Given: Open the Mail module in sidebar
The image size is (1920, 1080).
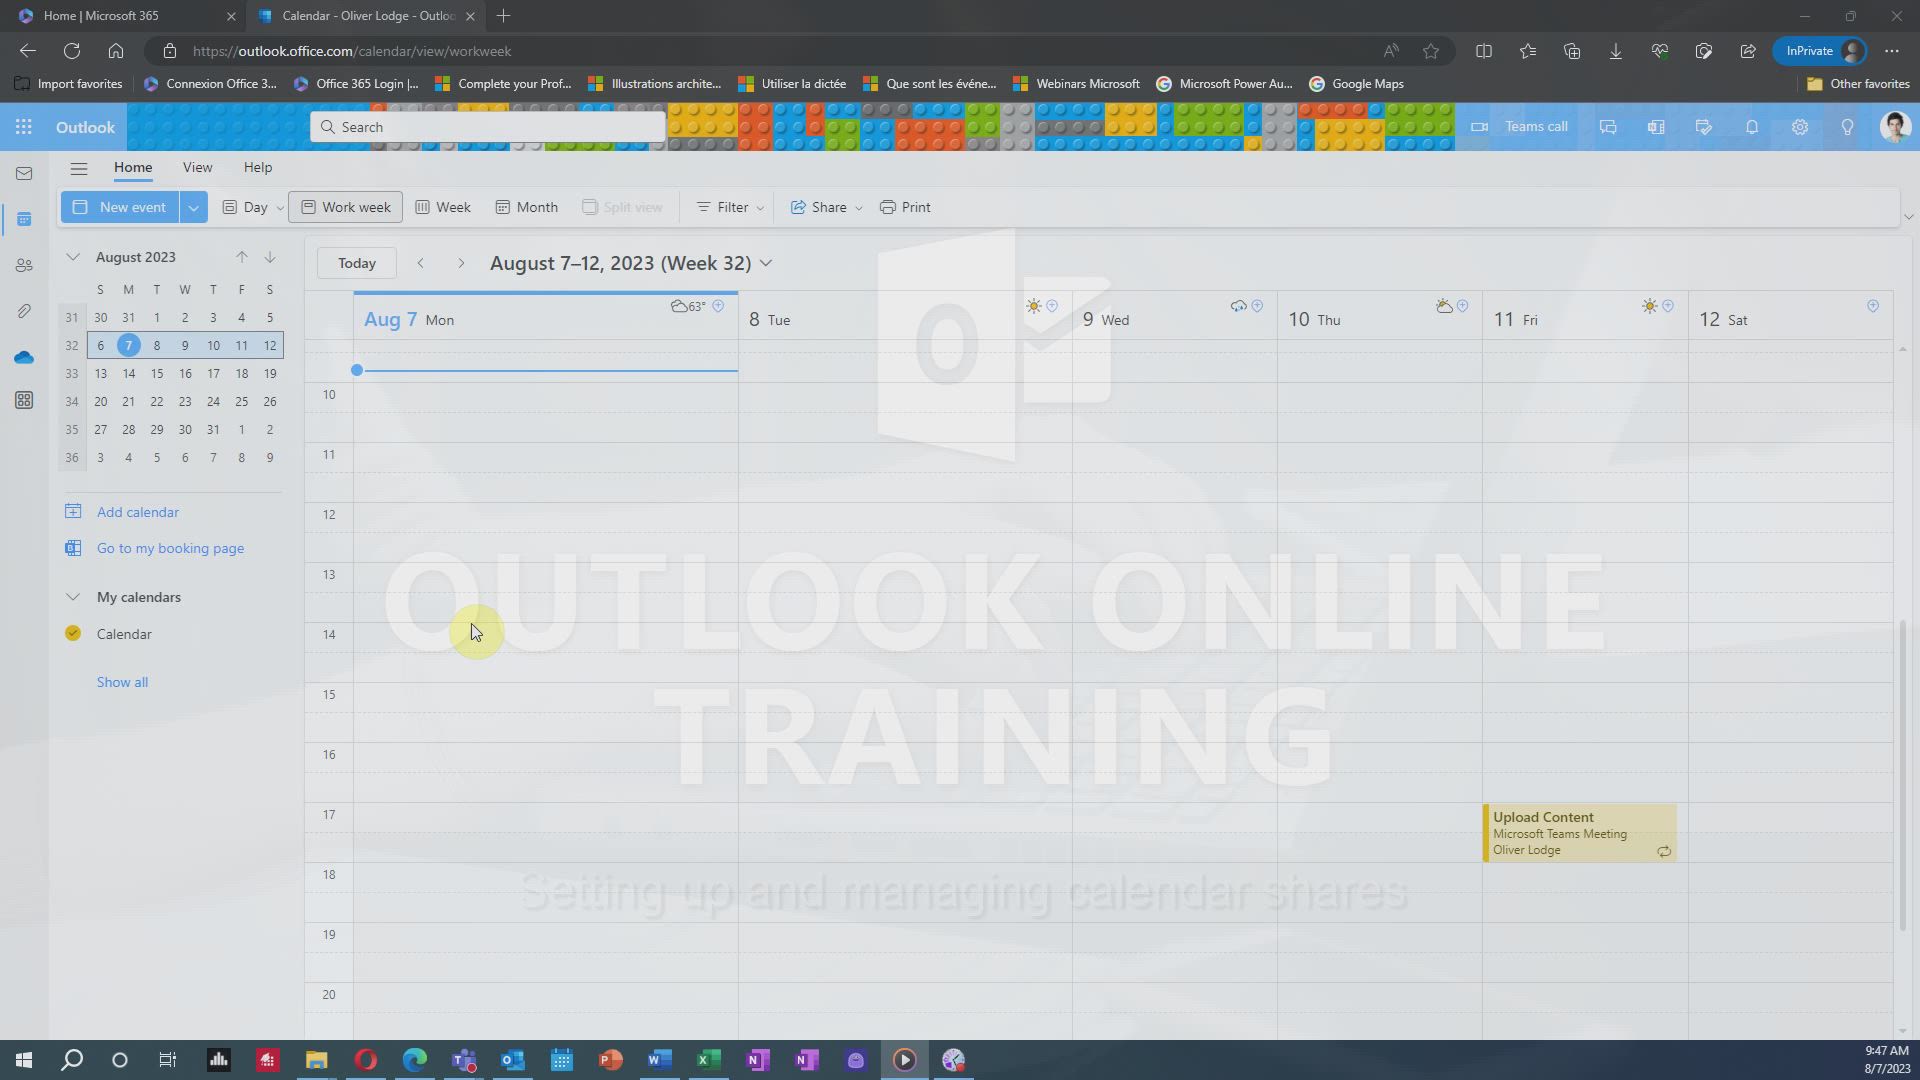Looking at the screenshot, I should [x=24, y=174].
